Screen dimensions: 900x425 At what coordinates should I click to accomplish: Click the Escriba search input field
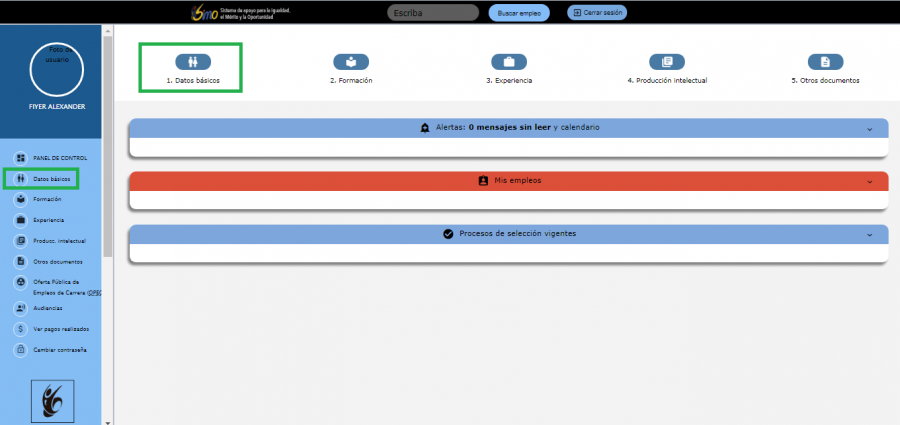pyautogui.click(x=432, y=13)
